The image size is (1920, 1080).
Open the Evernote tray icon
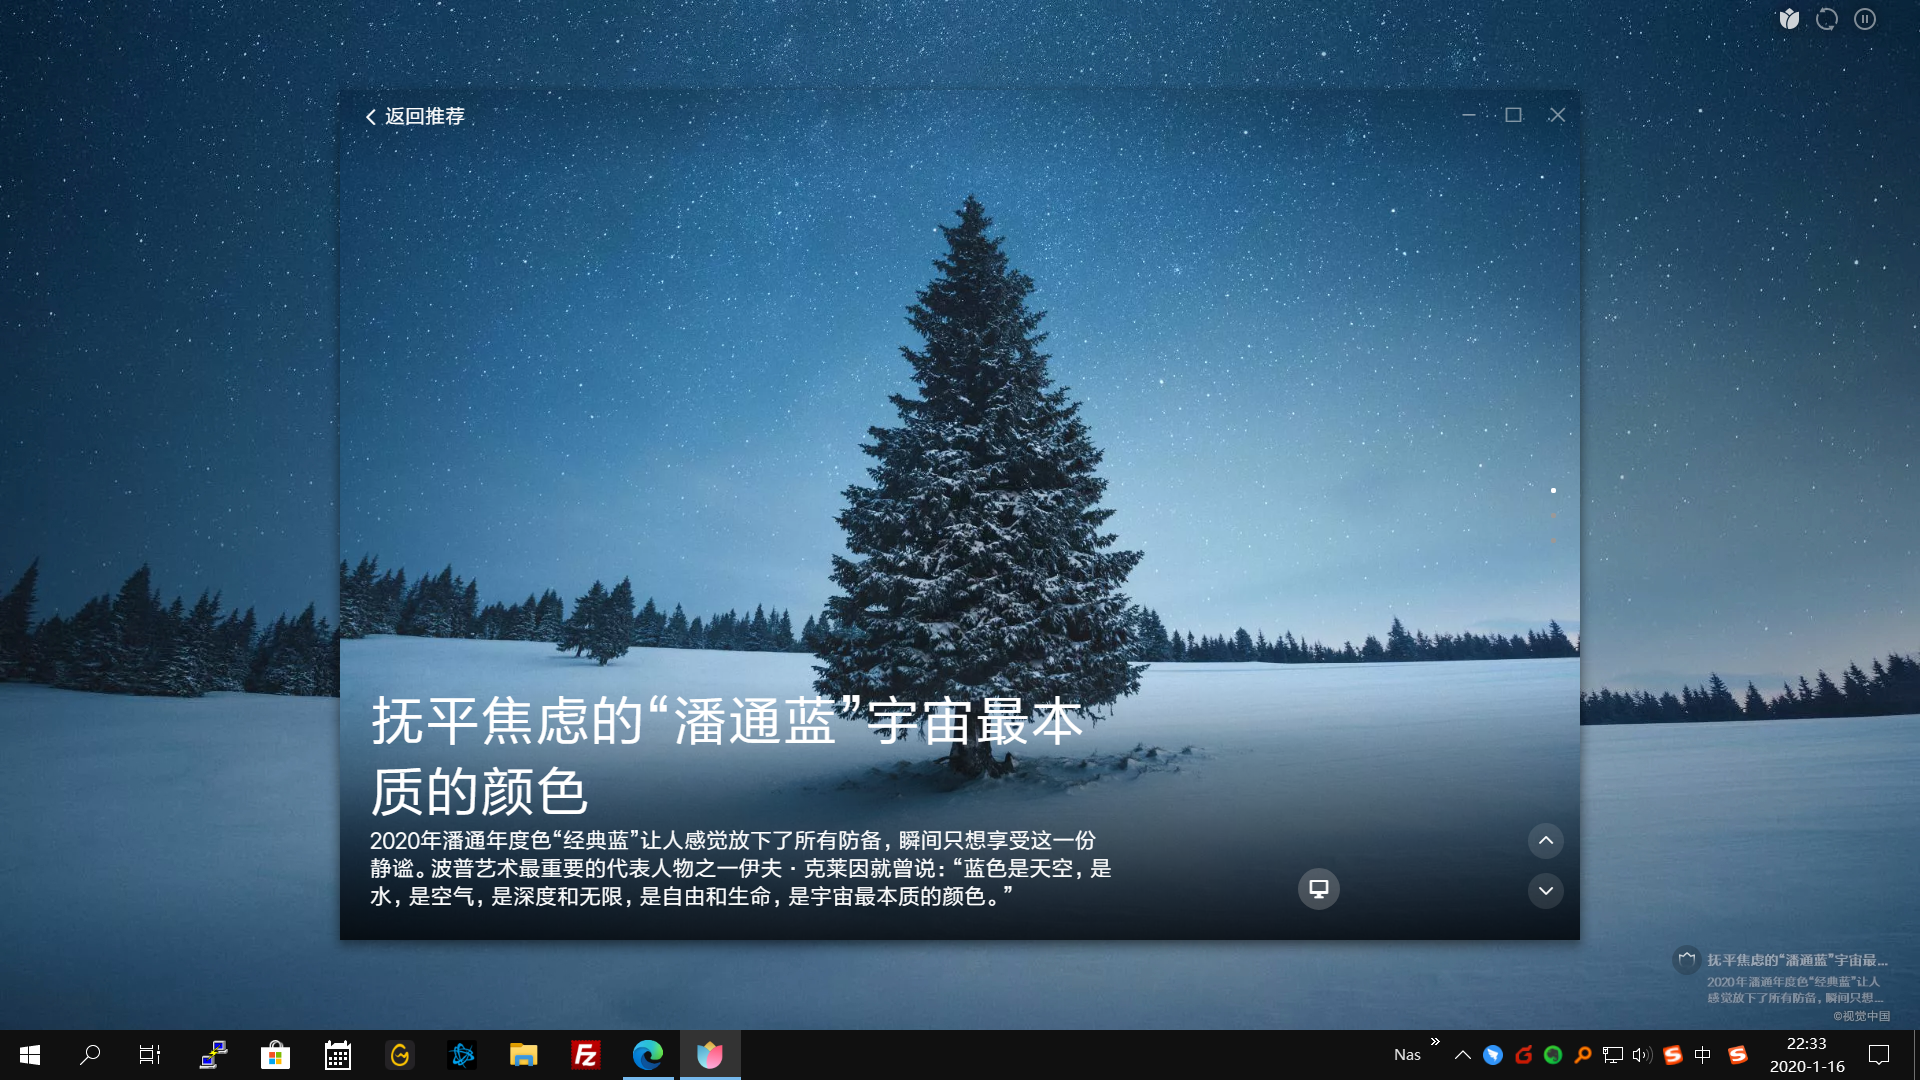pyautogui.click(x=1553, y=1055)
